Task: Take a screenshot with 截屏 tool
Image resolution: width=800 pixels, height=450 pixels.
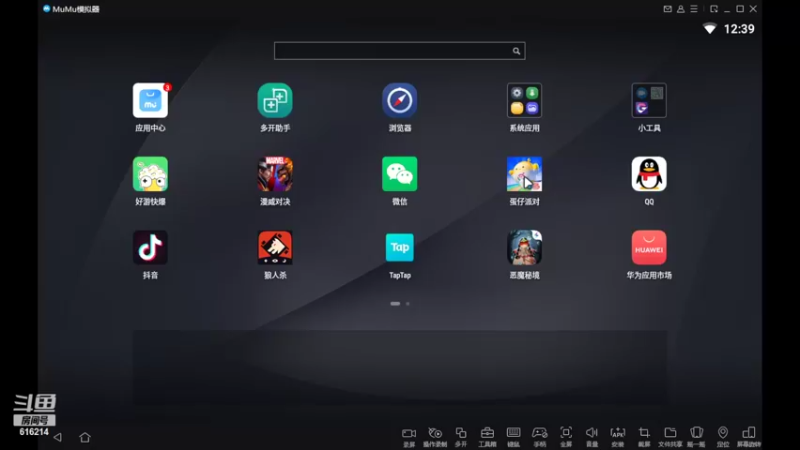Action: click(x=644, y=437)
